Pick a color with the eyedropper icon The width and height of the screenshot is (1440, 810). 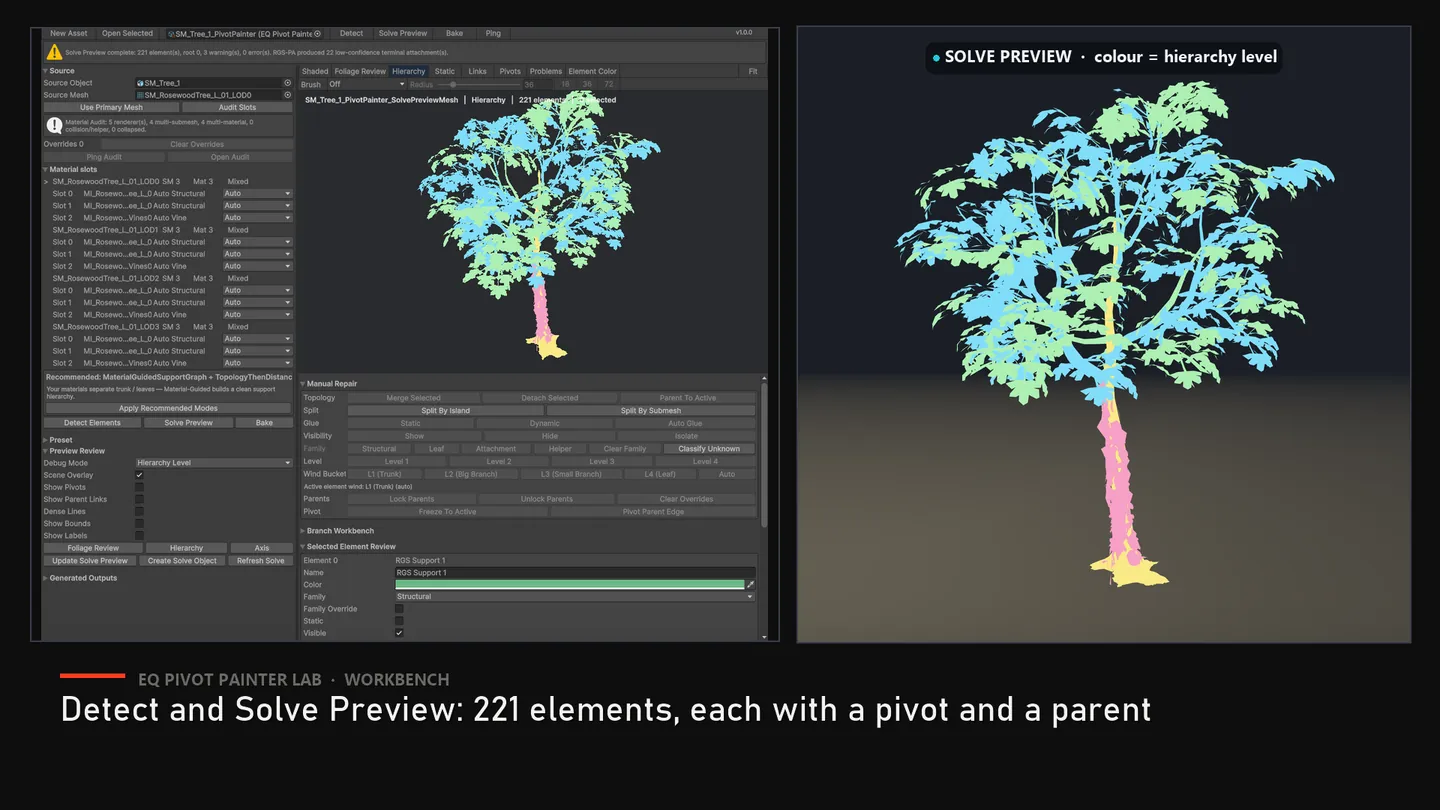click(751, 584)
